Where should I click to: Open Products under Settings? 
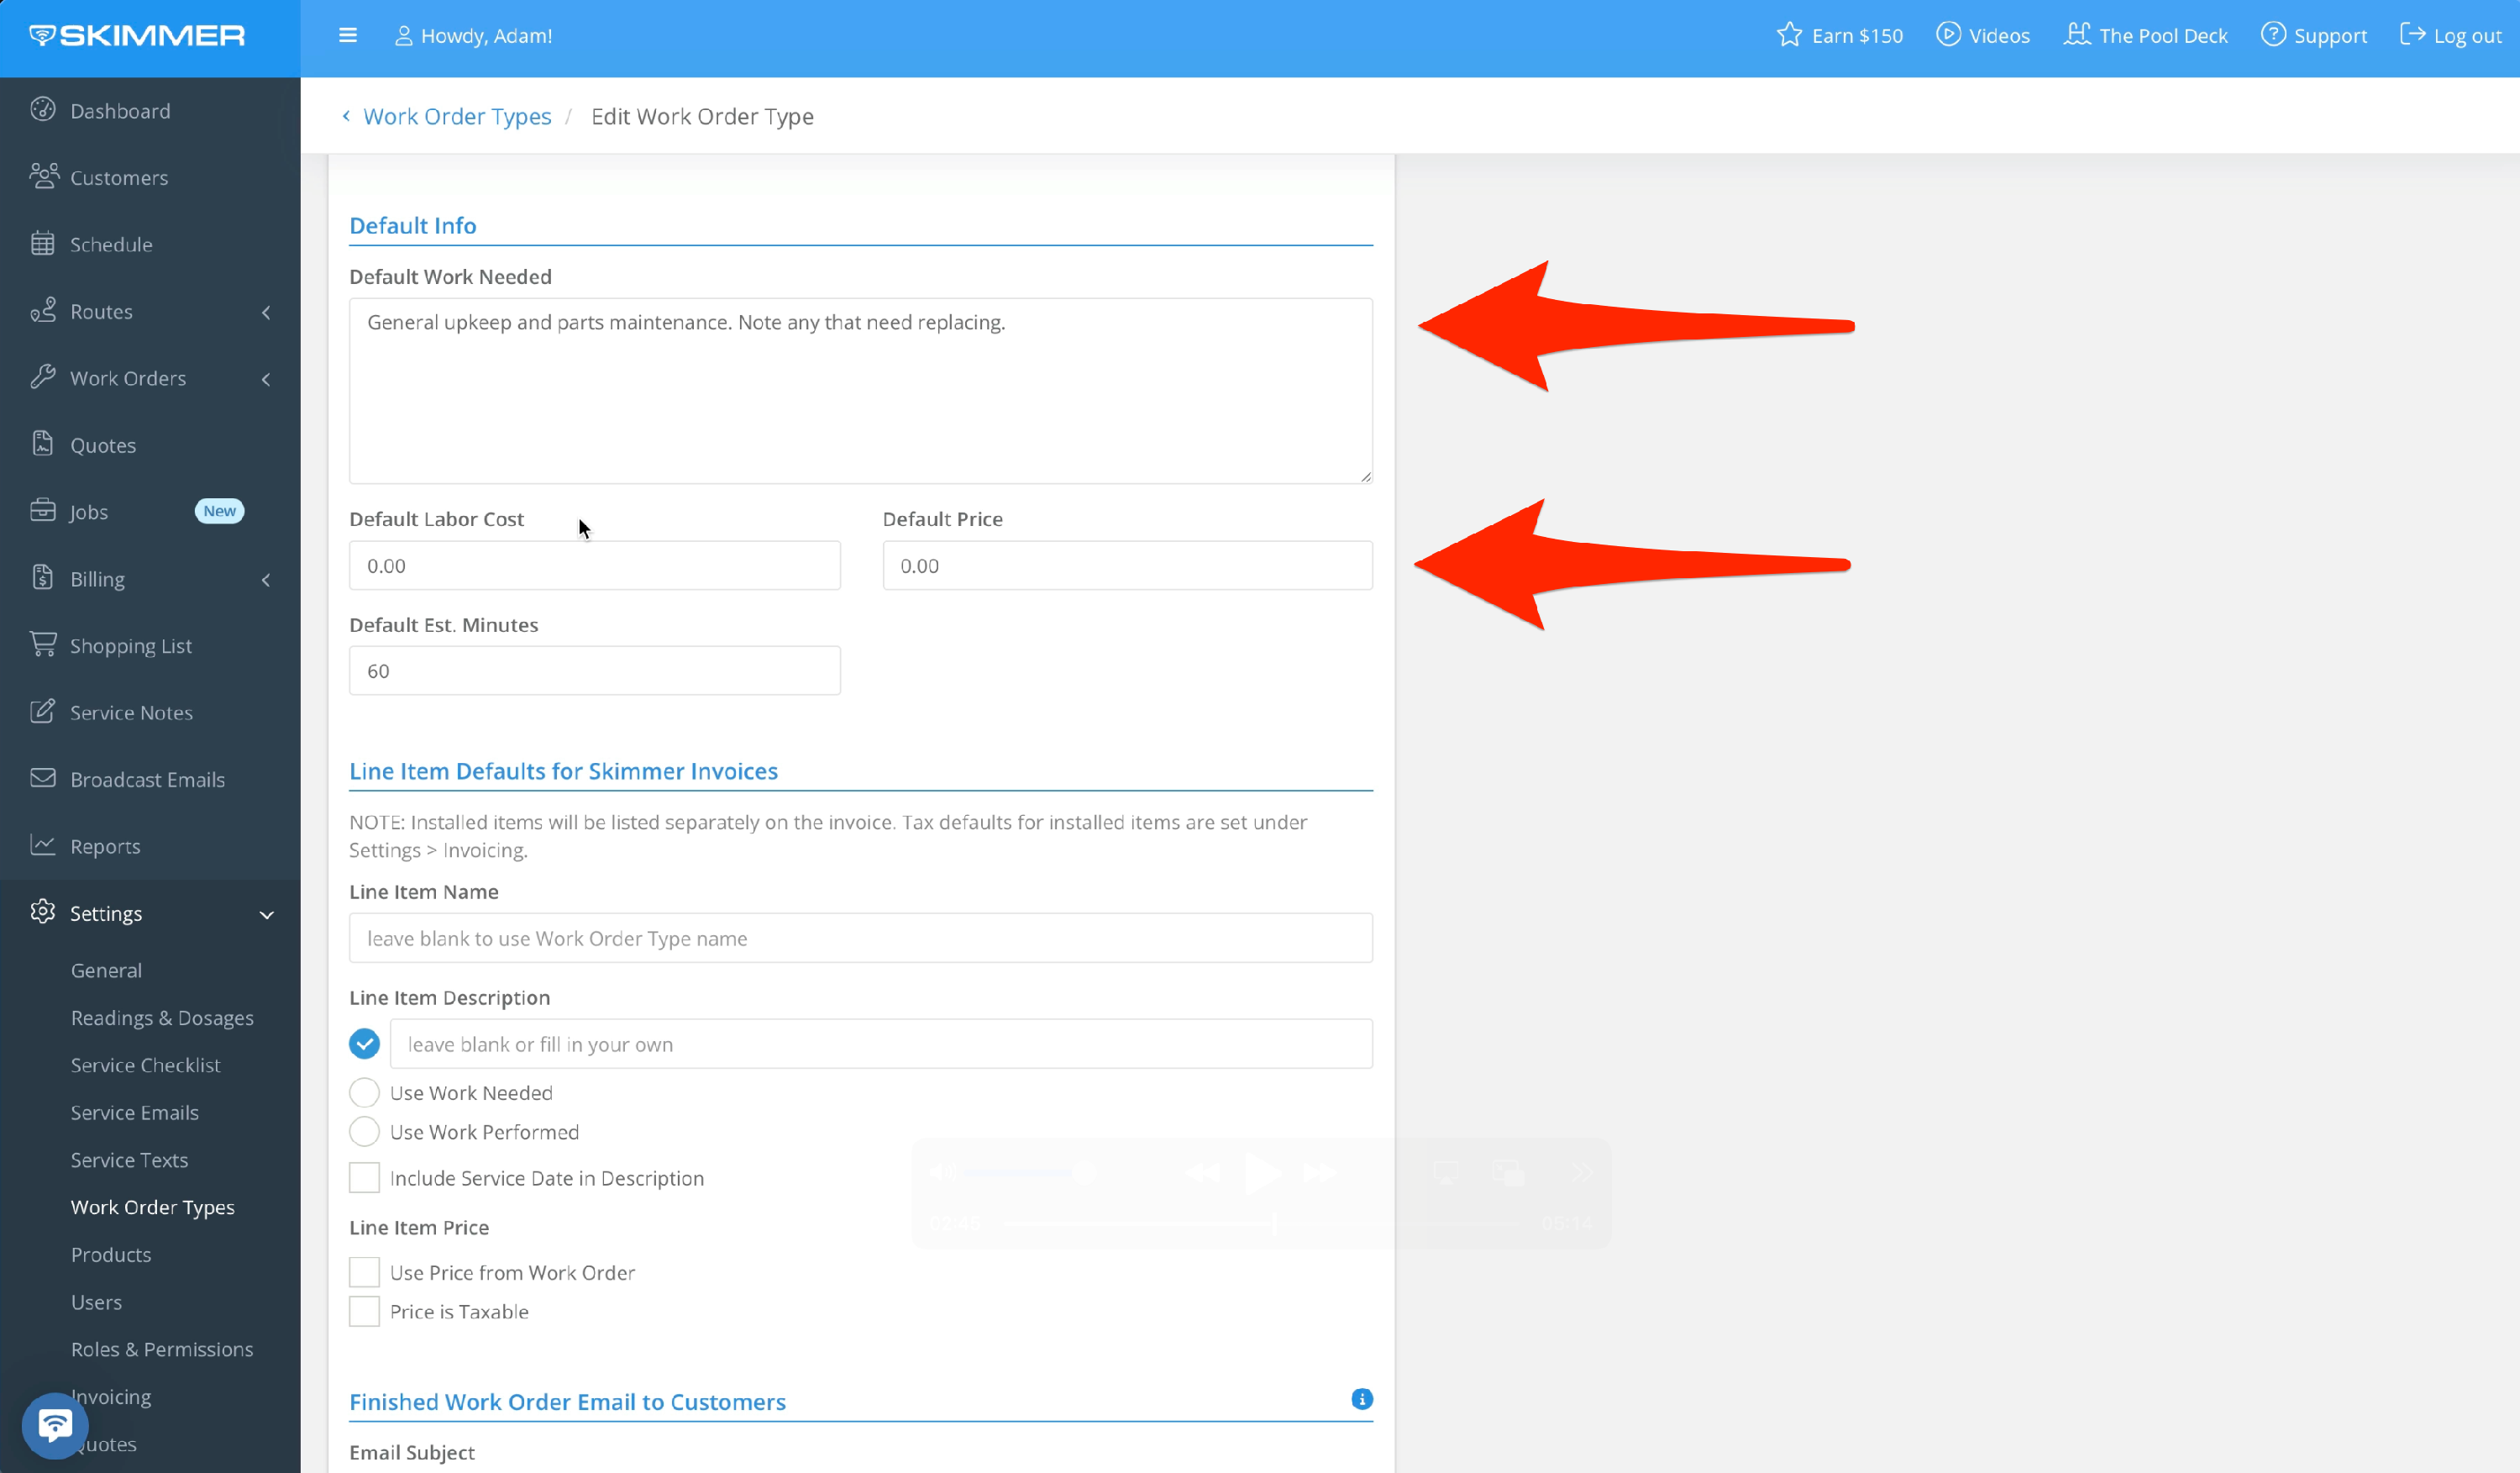pos(111,1254)
